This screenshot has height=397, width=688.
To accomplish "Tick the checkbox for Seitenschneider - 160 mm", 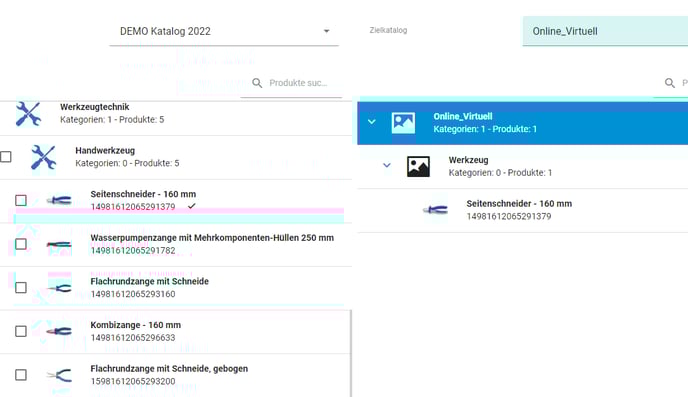I will pos(21,200).
